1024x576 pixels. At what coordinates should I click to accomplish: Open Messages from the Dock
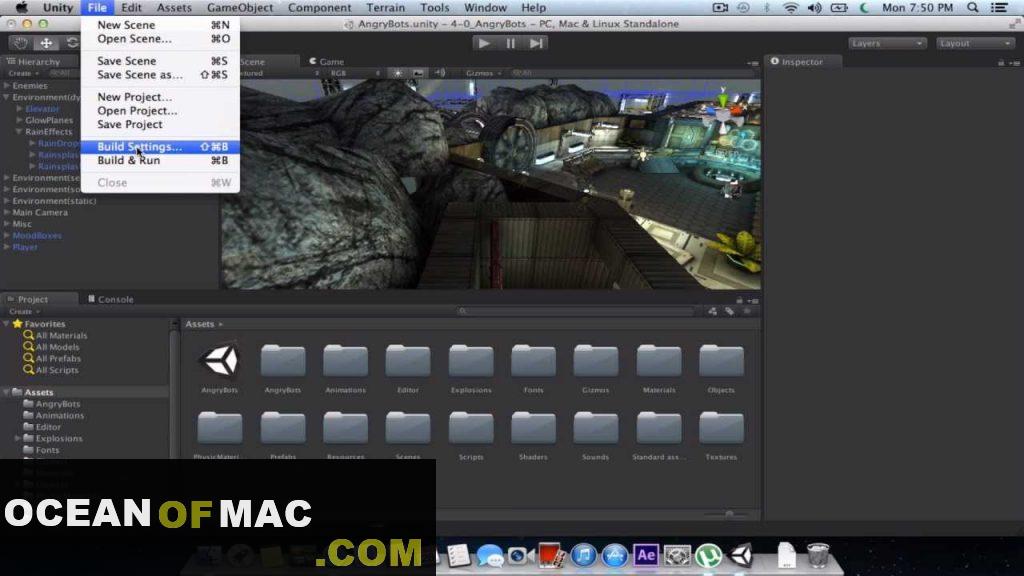tap(490, 555)
